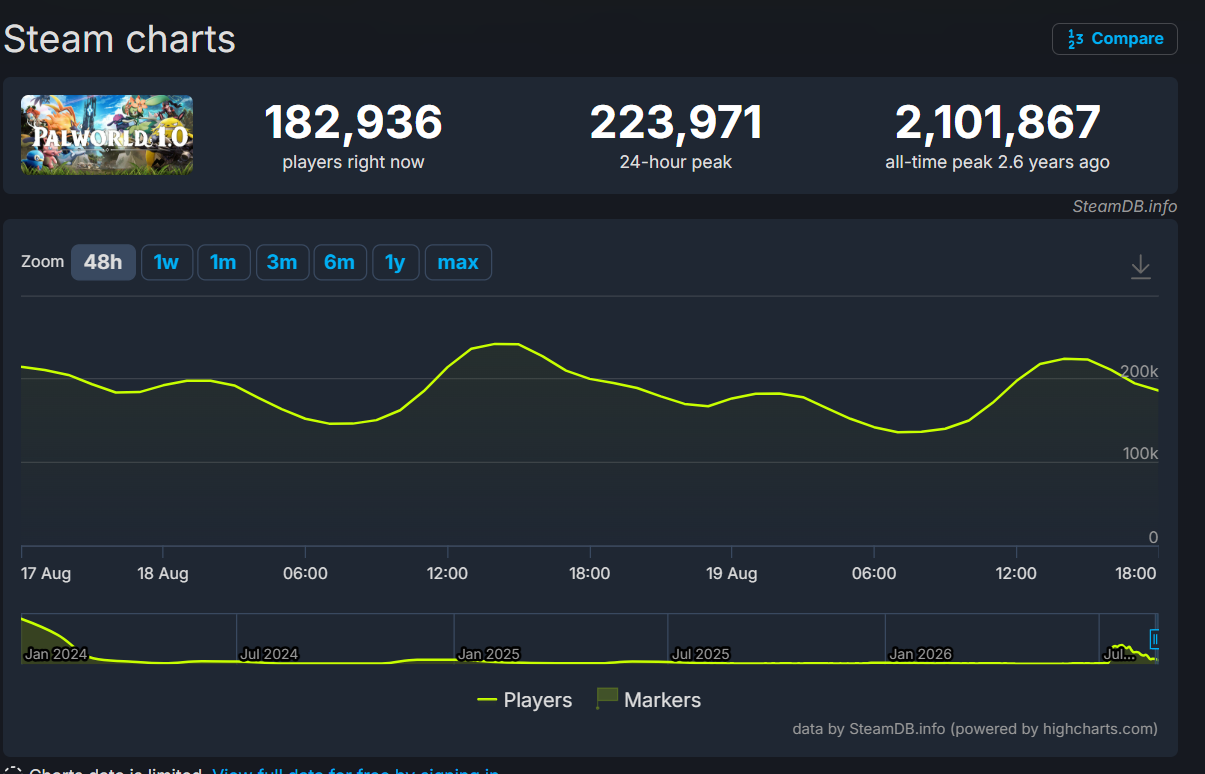The height and width of the screenshot is (774, 1205).
Task: Switch zoom to 1m
Action: coord(223,263)
